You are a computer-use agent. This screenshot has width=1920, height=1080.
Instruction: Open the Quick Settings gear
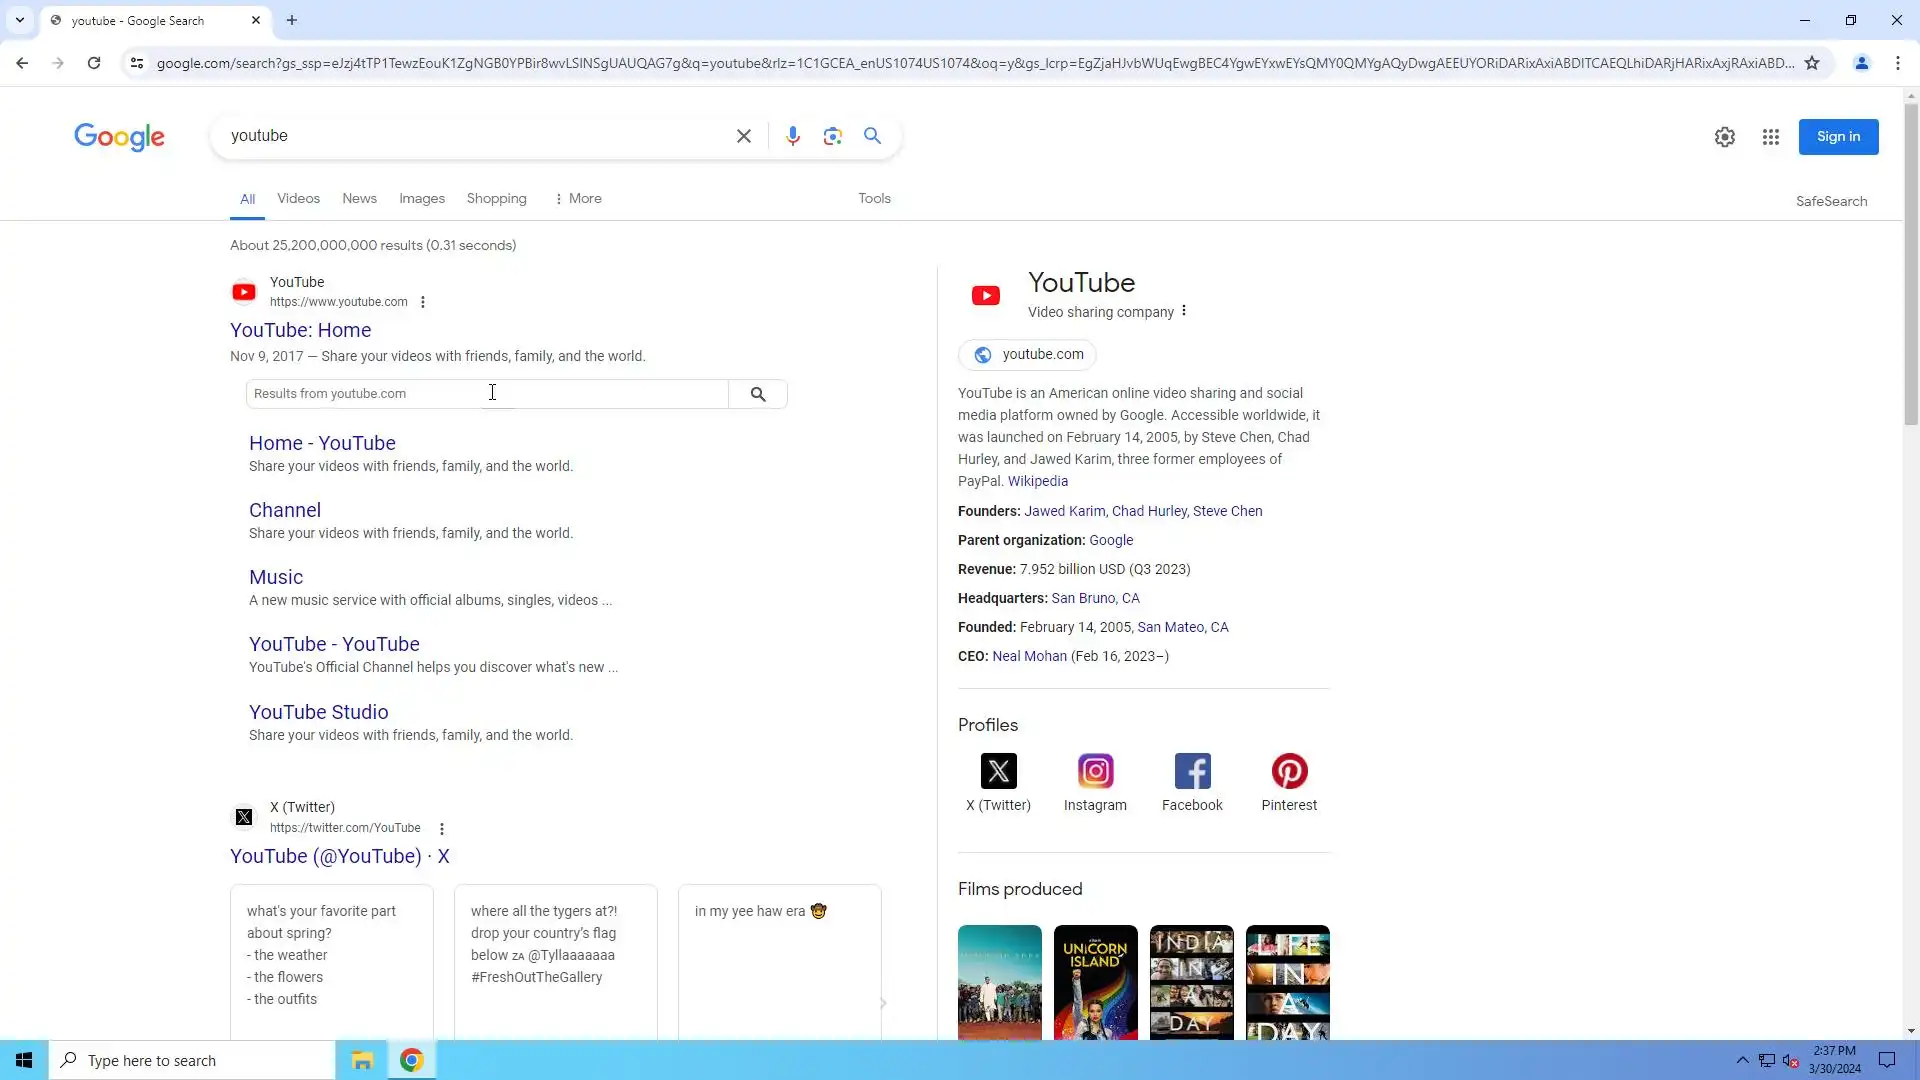click(1724, 137)
